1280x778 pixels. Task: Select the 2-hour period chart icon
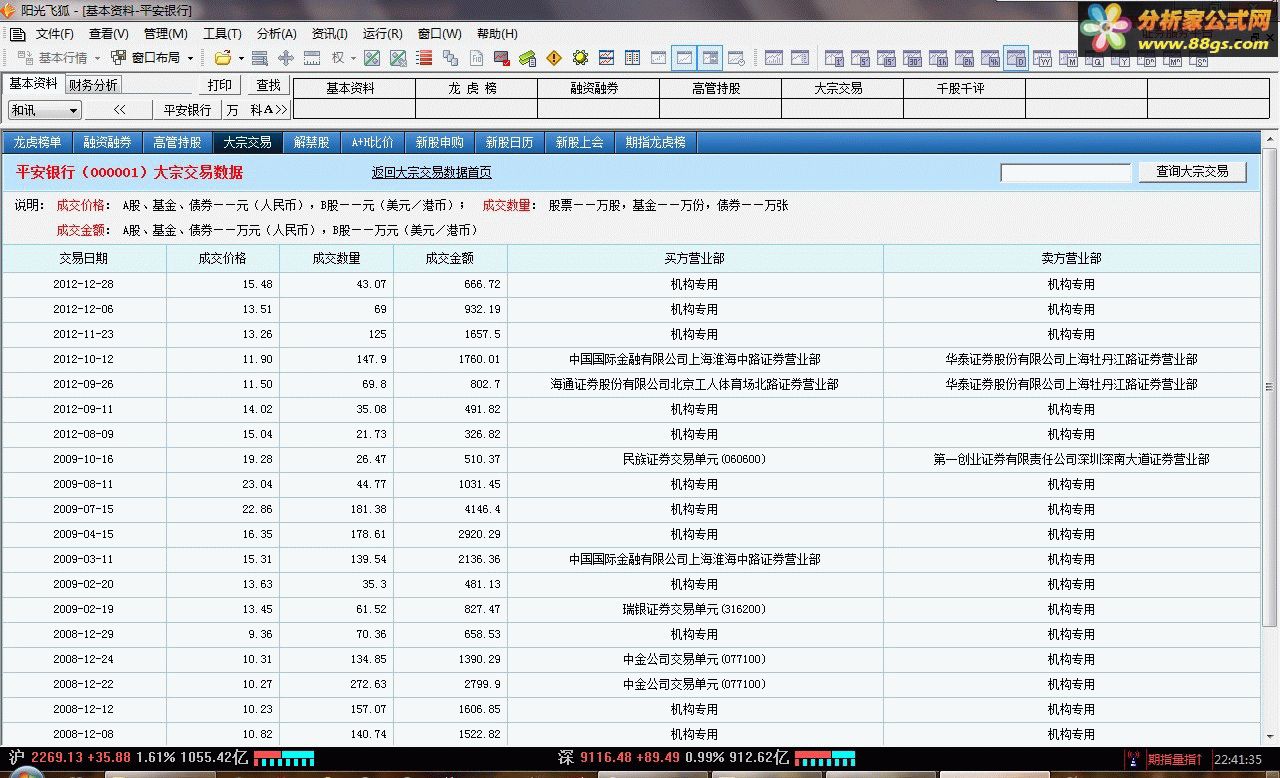pyautogui.click(x=964, y=59)
